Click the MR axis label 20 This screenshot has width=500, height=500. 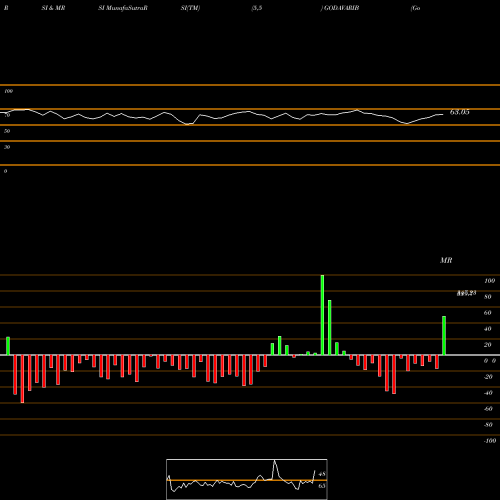(x=488, y=345)
